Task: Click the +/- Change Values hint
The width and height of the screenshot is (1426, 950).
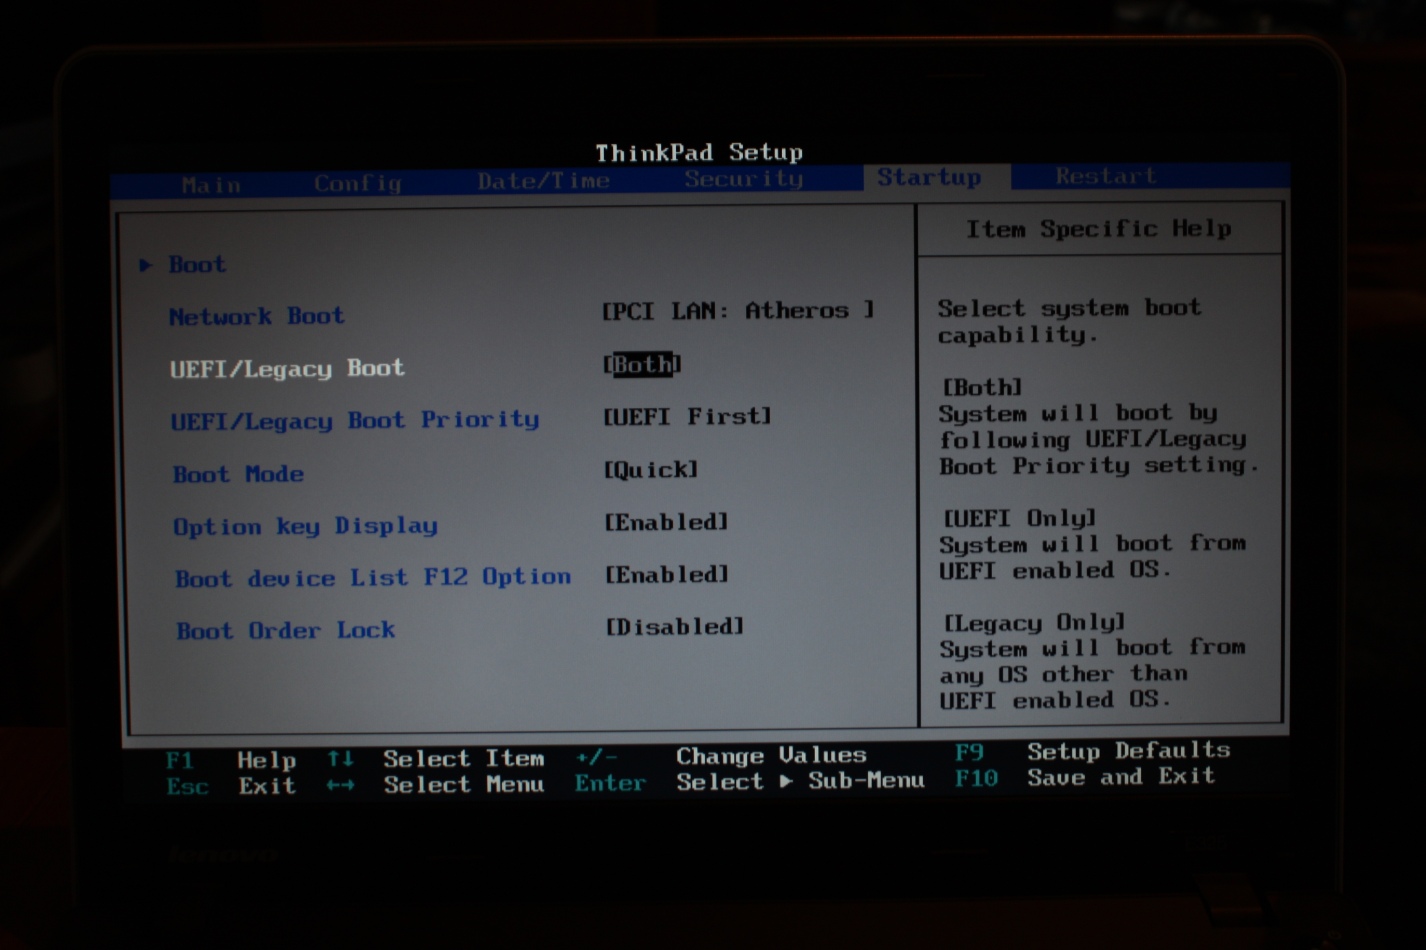Action: coord(721,756)
